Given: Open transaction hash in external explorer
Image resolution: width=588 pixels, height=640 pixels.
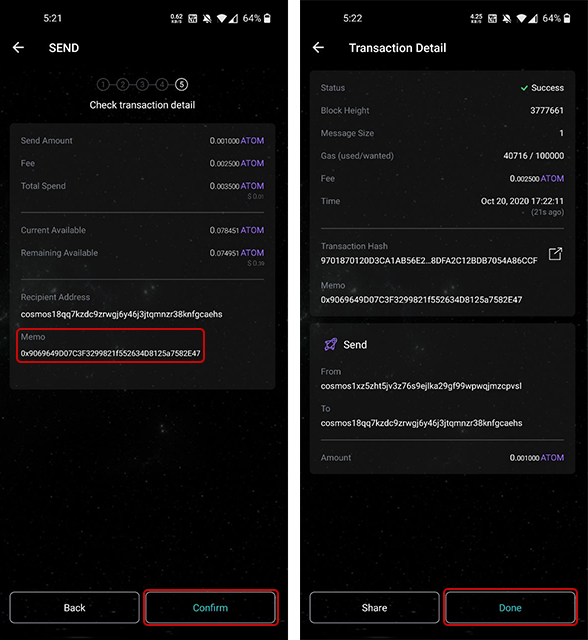Looking at the screenshot, I should [555, 254].
